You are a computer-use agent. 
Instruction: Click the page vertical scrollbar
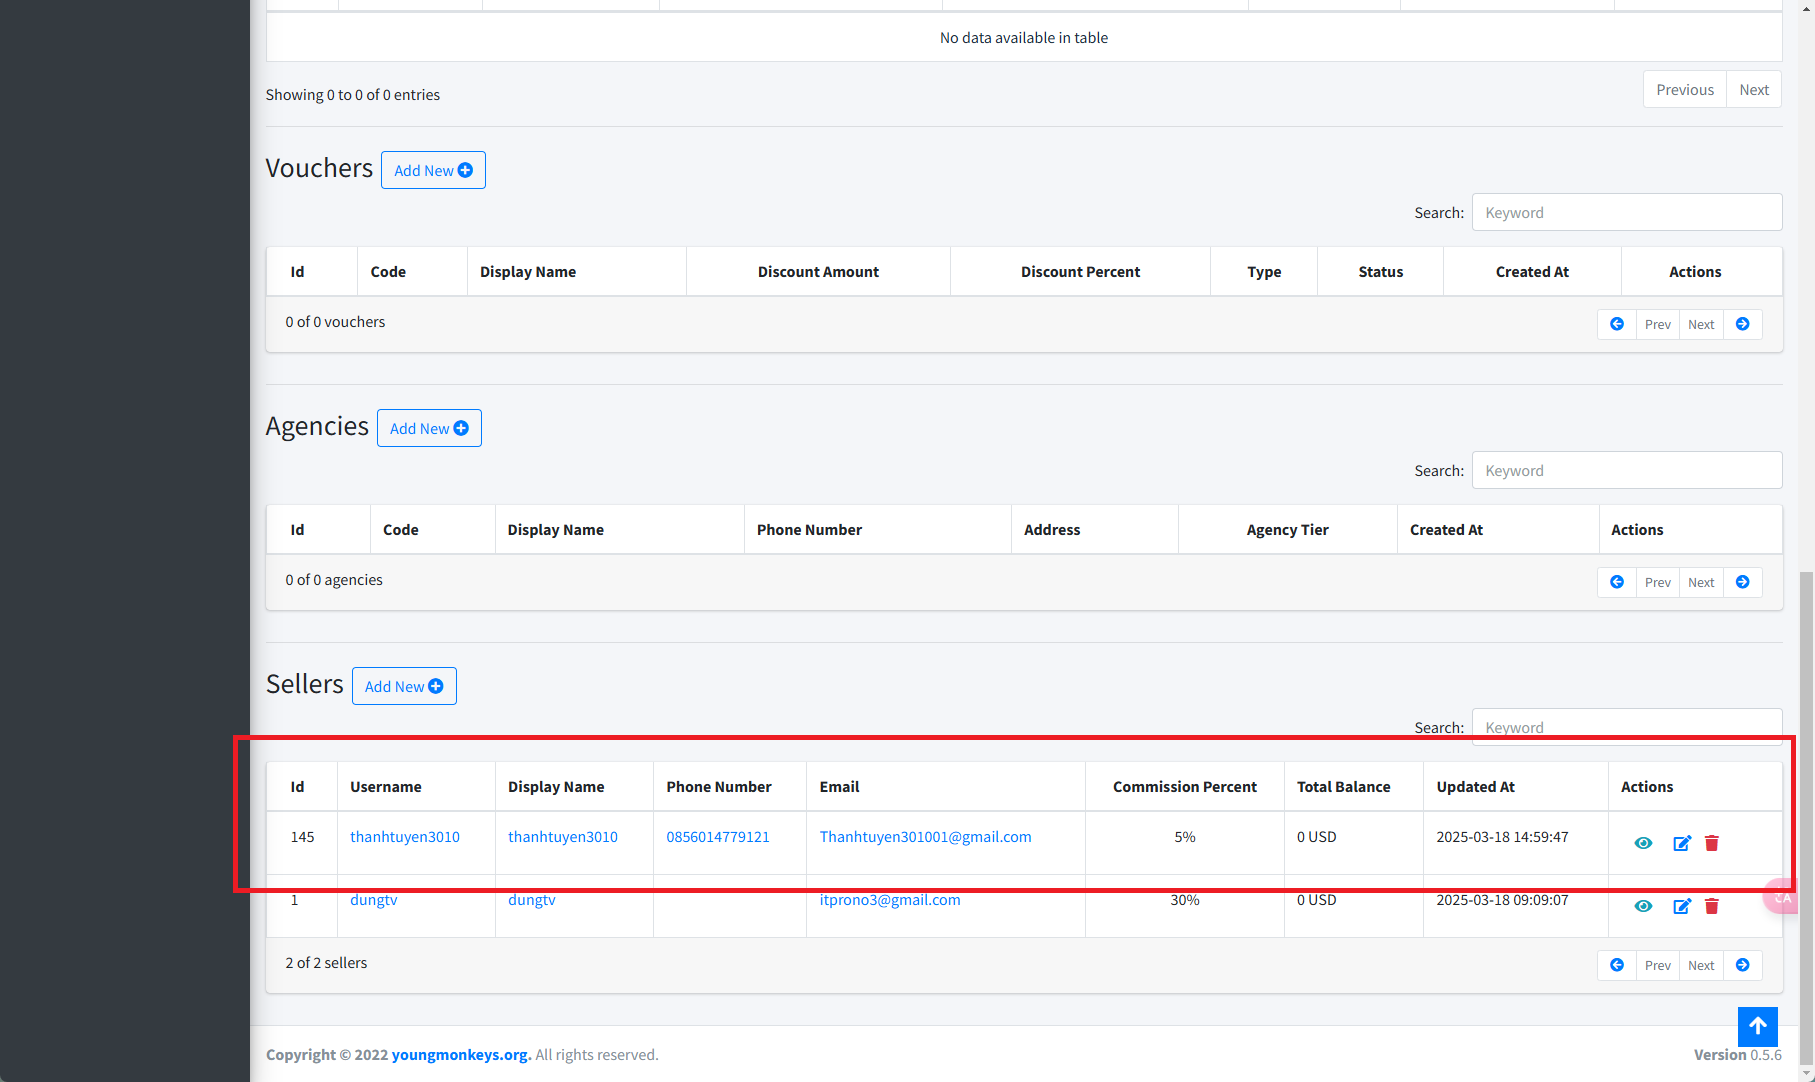1806,820
